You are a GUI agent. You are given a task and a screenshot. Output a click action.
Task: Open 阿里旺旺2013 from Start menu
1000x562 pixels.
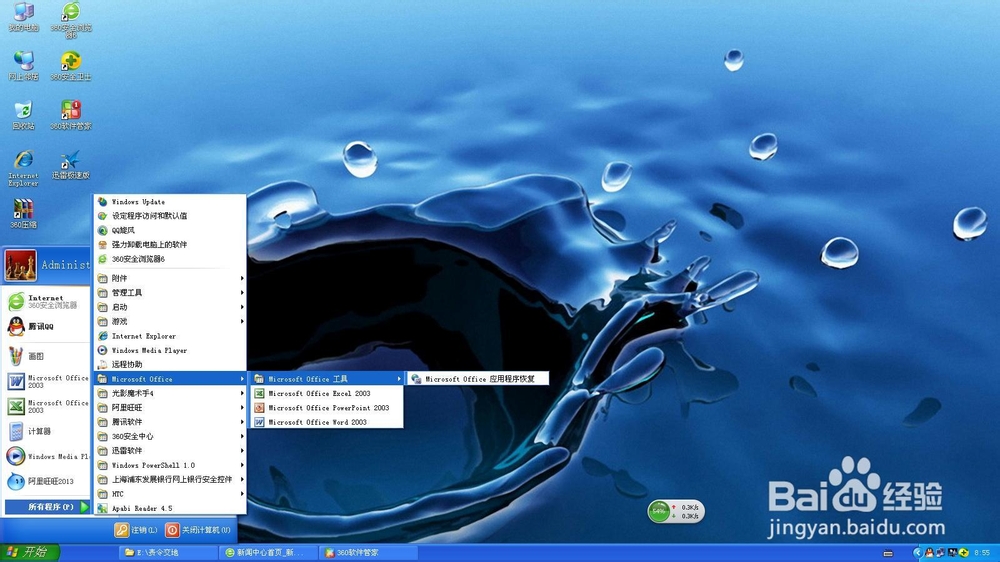[x=46, y=481]
